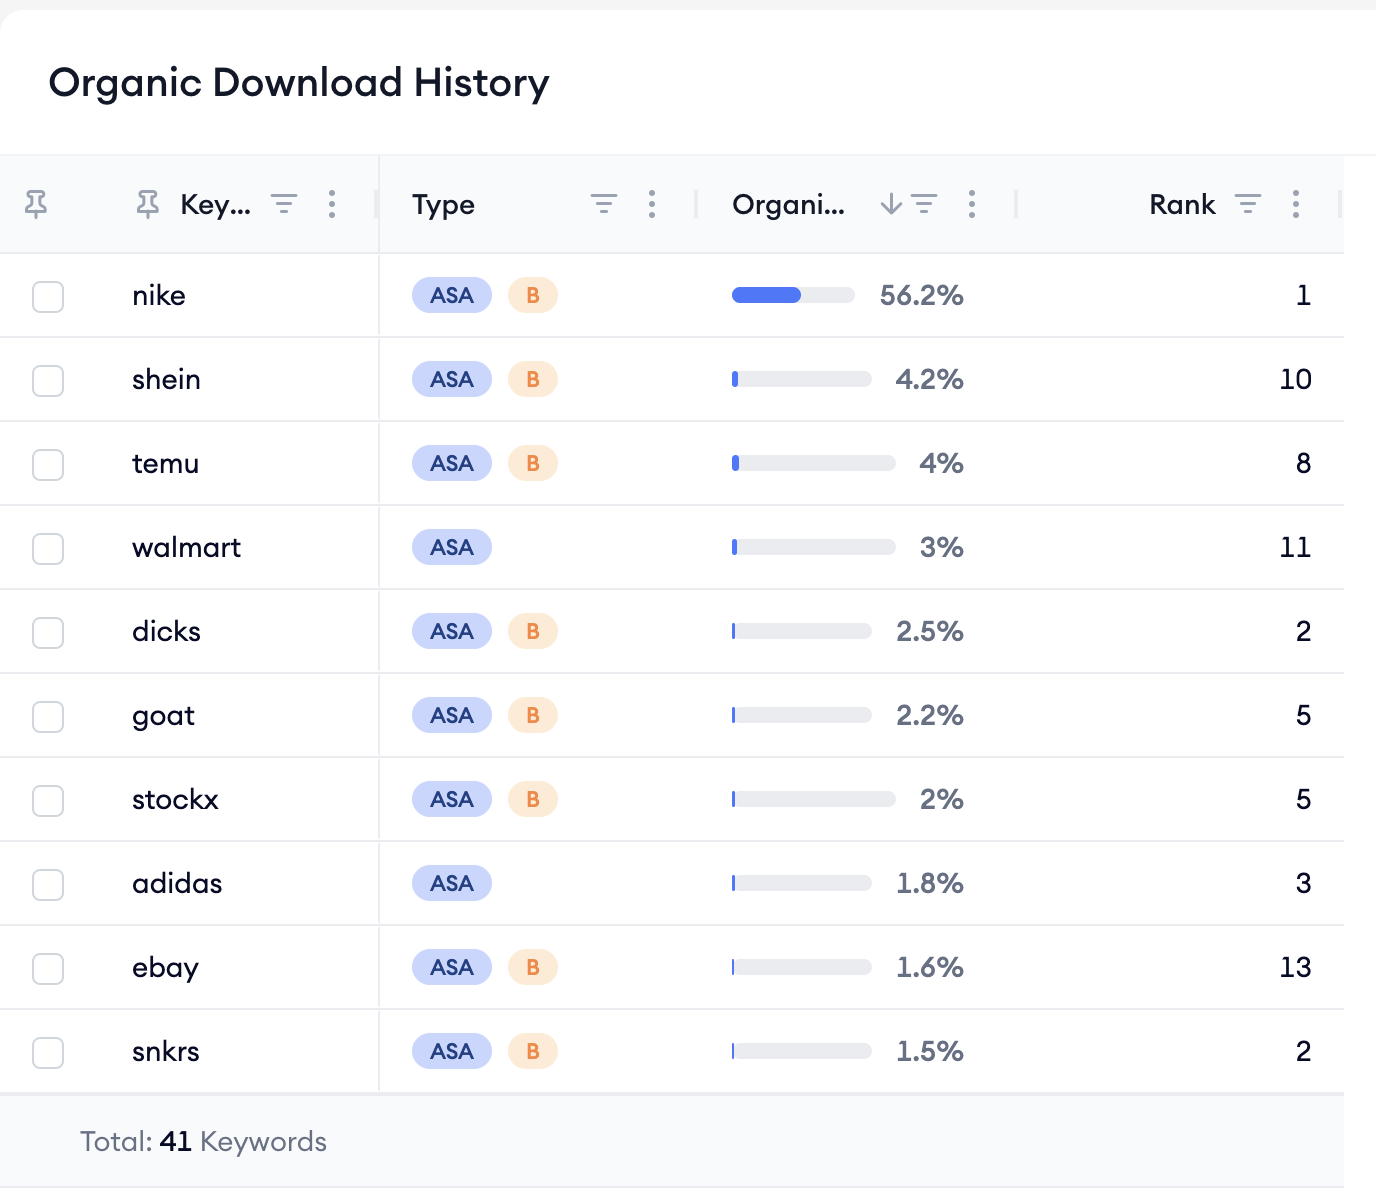Click the keyword stockx
Viewport: 1376px width, 1194px height.
tap(175, 799)
